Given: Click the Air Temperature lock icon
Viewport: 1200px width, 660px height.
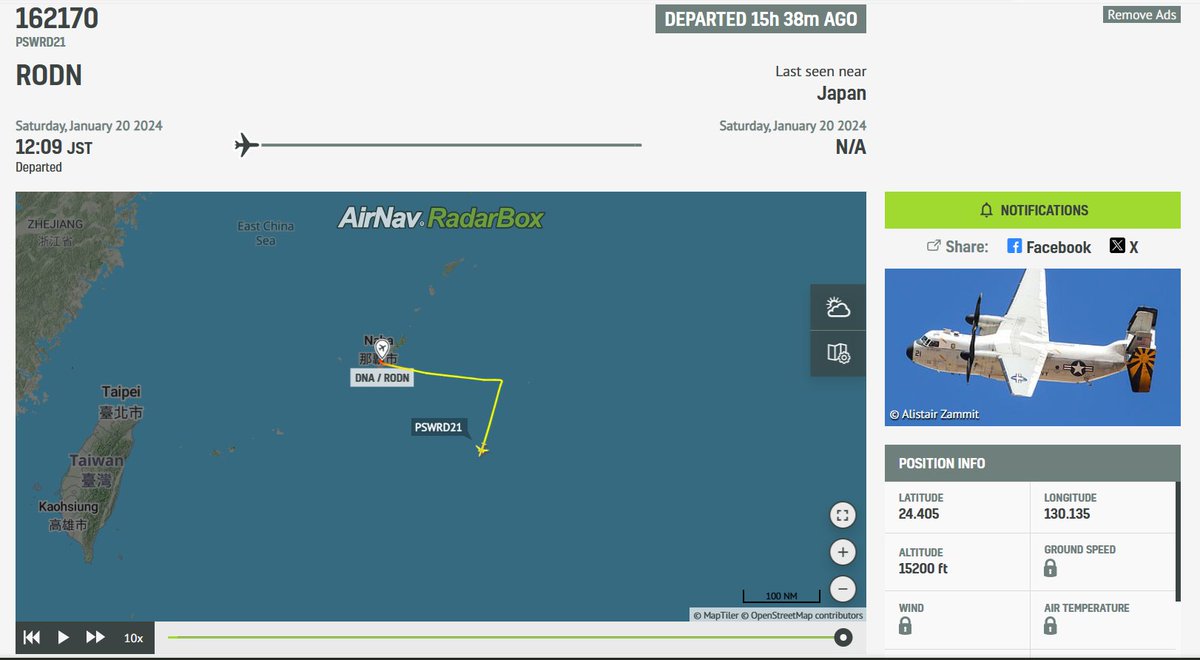Looking at the screenshot, I should [x=1050, y=626].
